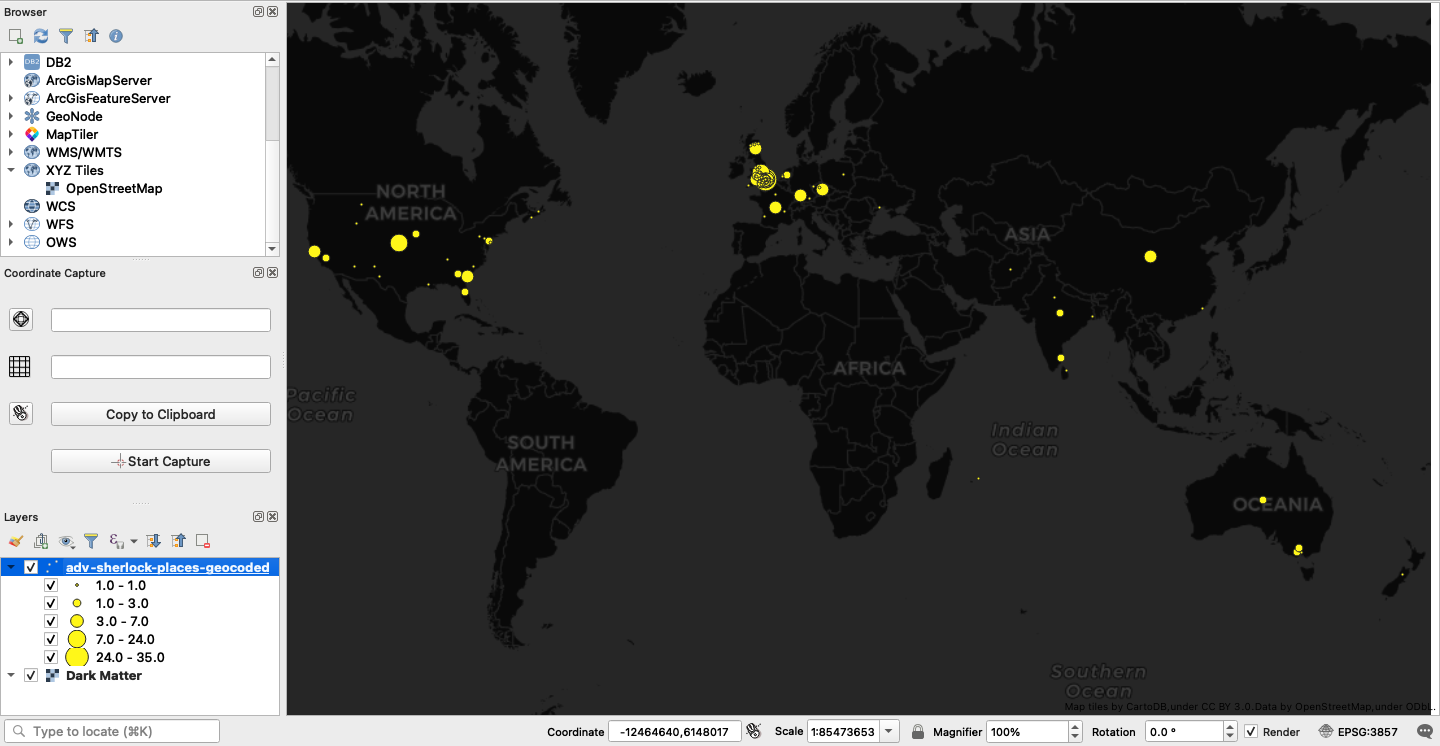Image resolution: width=1440 pixels, height=746 pixels.
Task: Click Start Capture button
Action: (161, 461)
